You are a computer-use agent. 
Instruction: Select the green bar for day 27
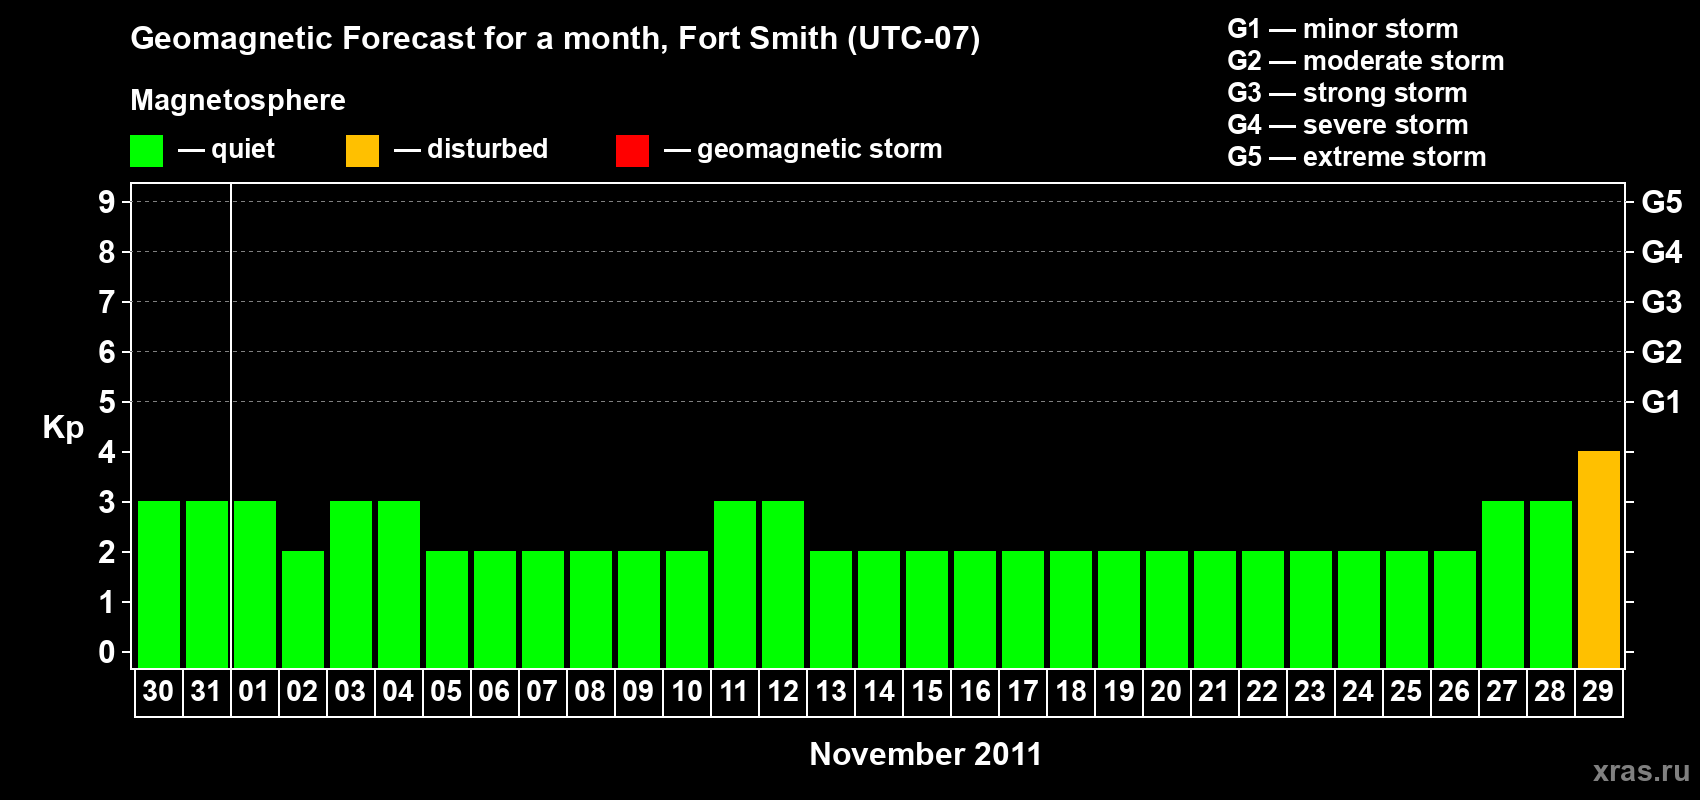pyautogui.click(x=1503, y=585)
